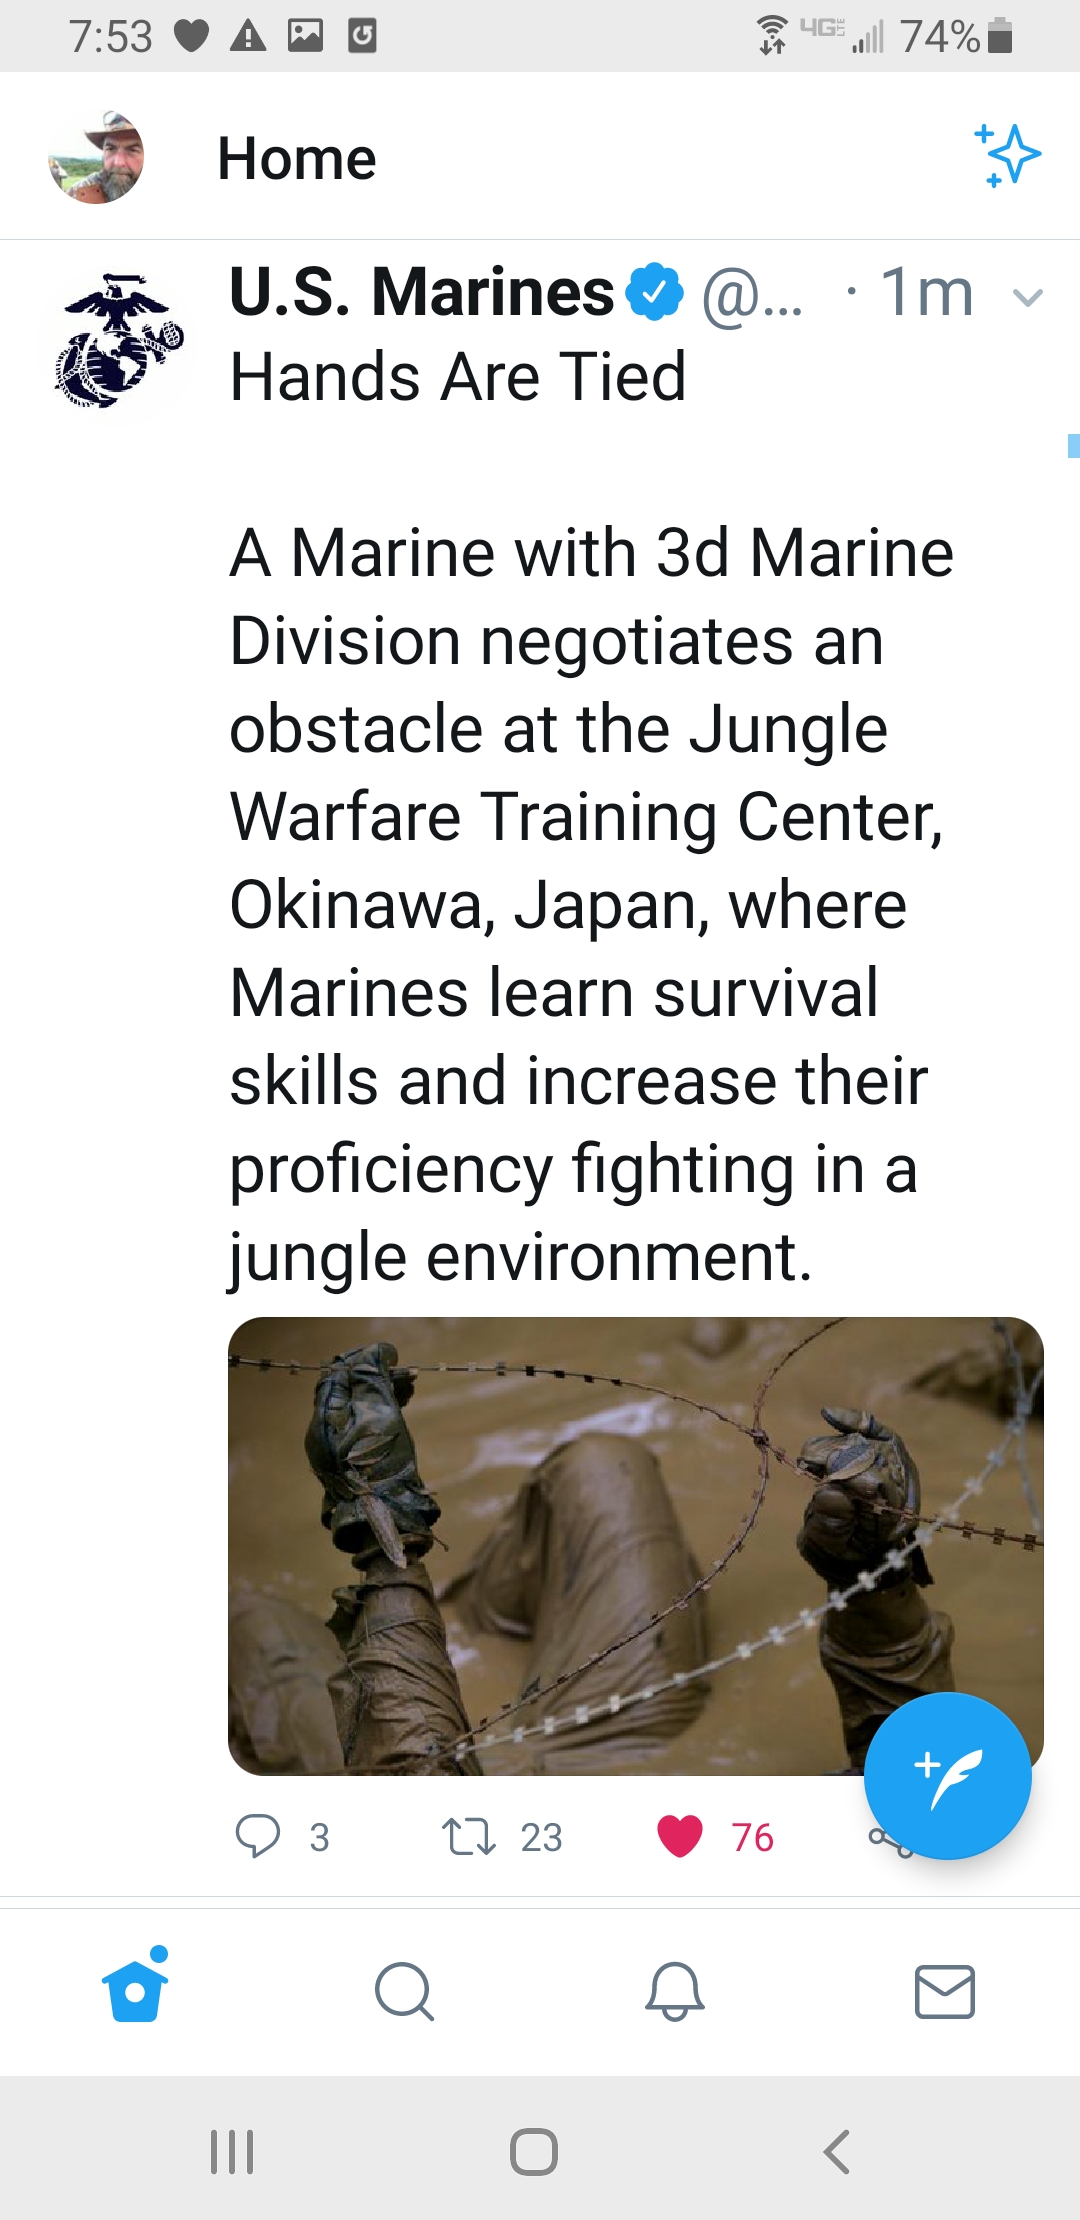Image resolution: width=1080 pixels, height=2220 pixels.
Task: Reply to the Marines tweet
Action: click(258, 1837)
